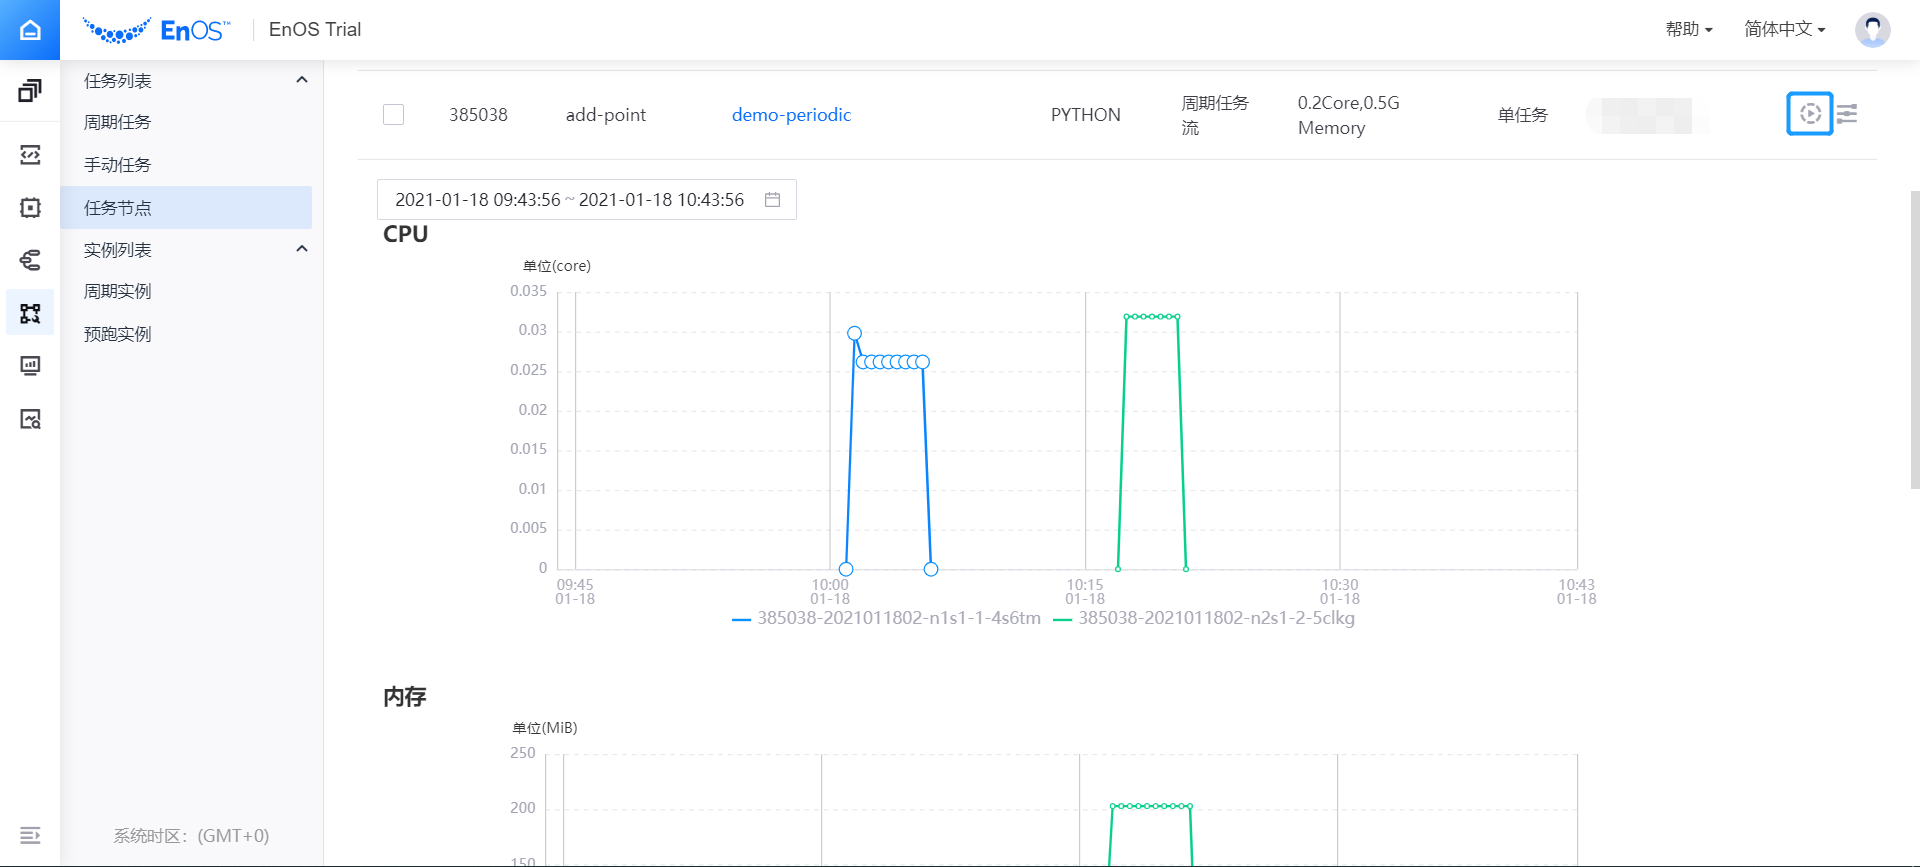This screenshot has height=867, width=1920.
Task: Toggle legend 385038-2021011802-n1s1-1-4s6tm series
Action: click(886, 618)
